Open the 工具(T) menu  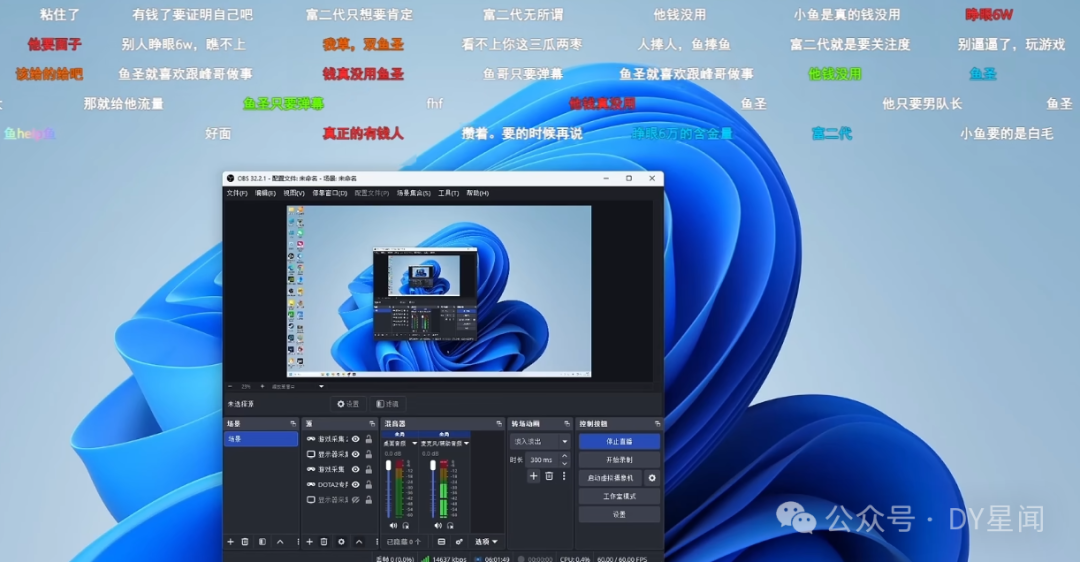pyautogui.click(x=448, y=194)
